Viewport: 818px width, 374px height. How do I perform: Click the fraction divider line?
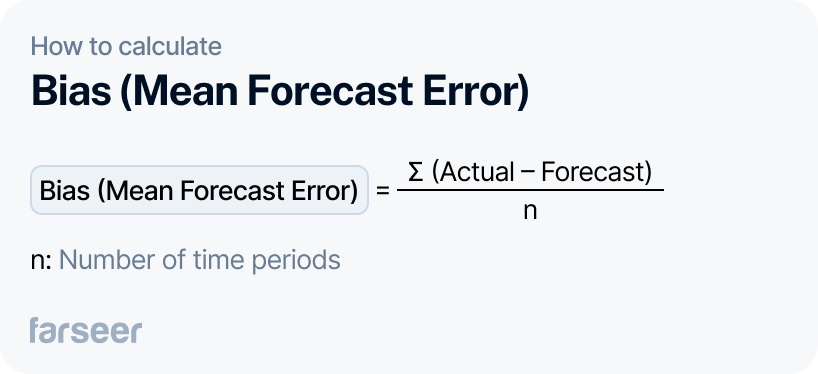(x=530, y=190)
